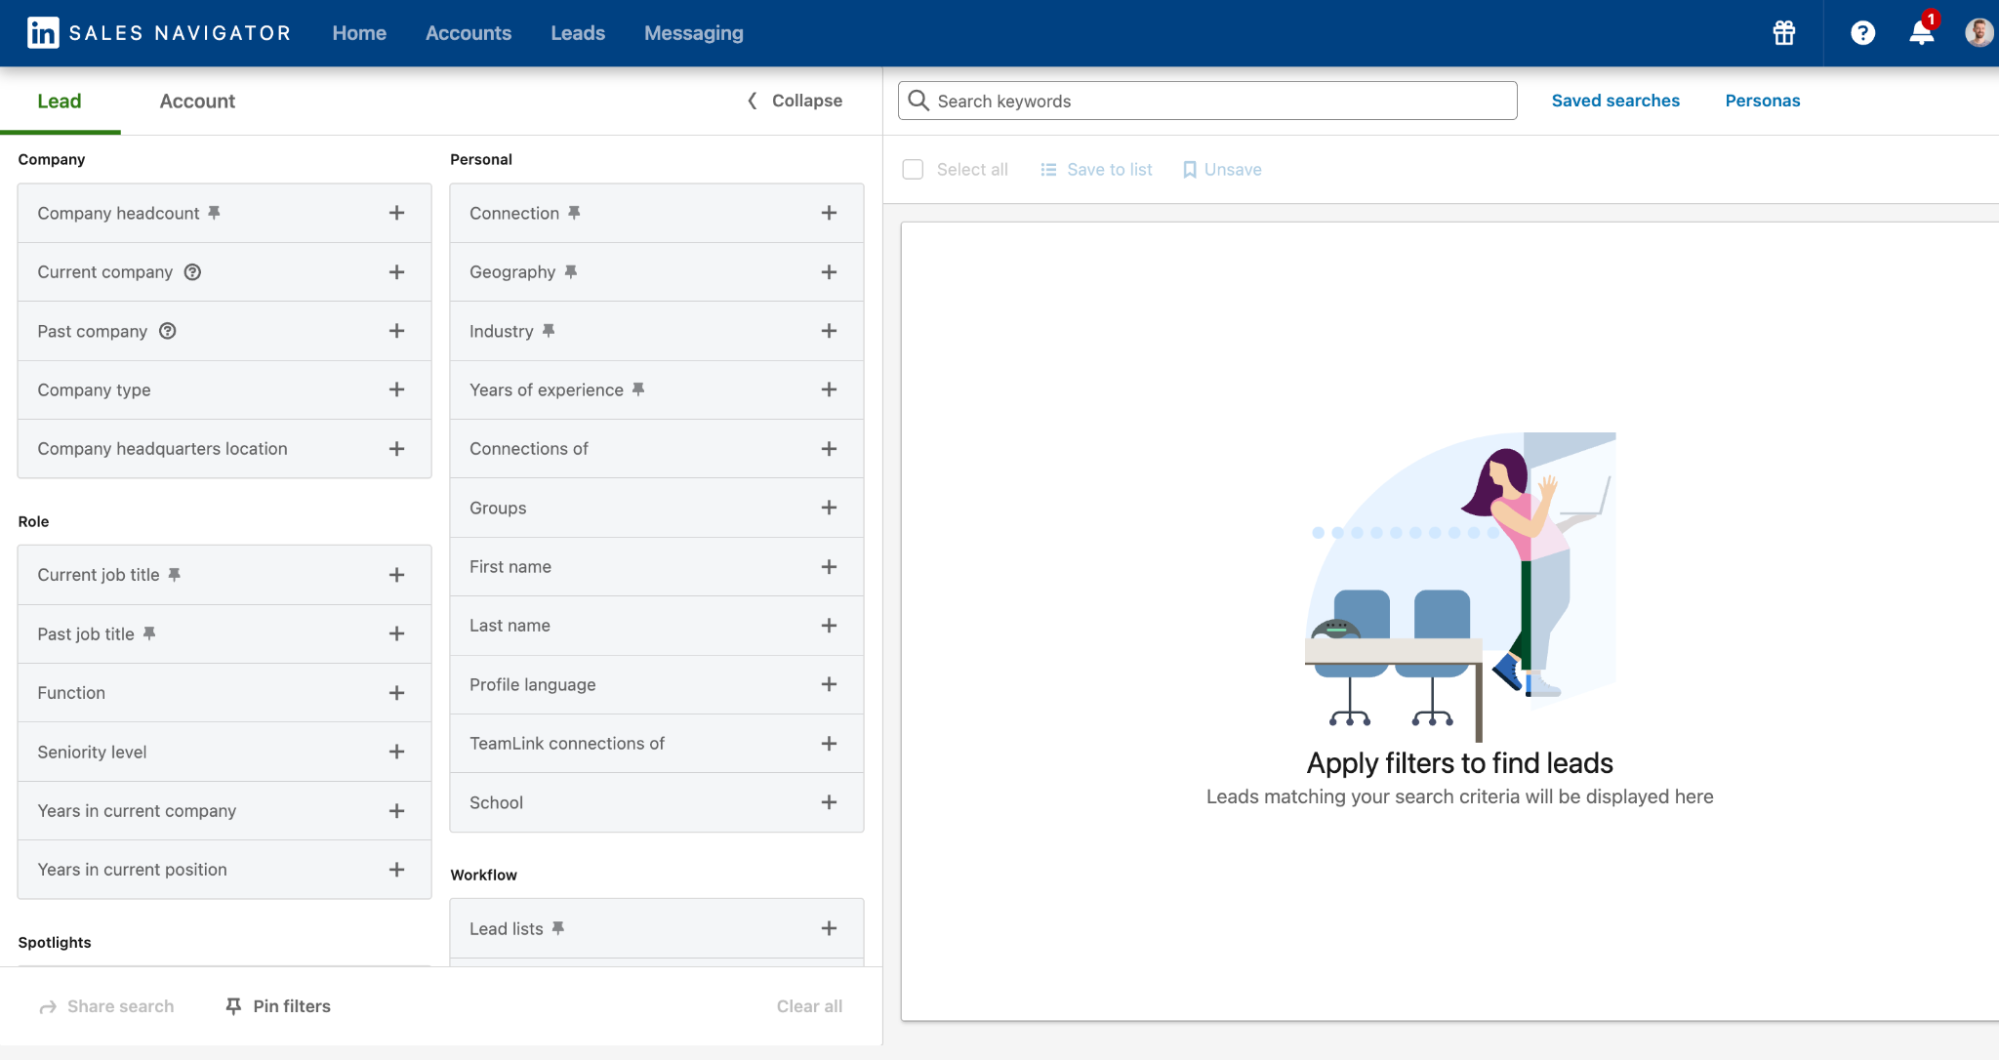Click the Unsave bookmark icon
Screen dimensions: 1999x1061
1190,170
